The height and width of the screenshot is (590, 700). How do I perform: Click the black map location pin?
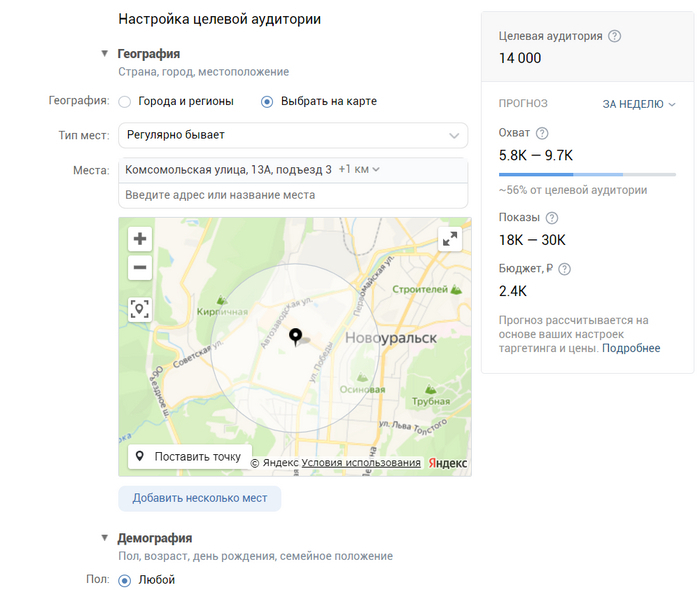[295, 337]
